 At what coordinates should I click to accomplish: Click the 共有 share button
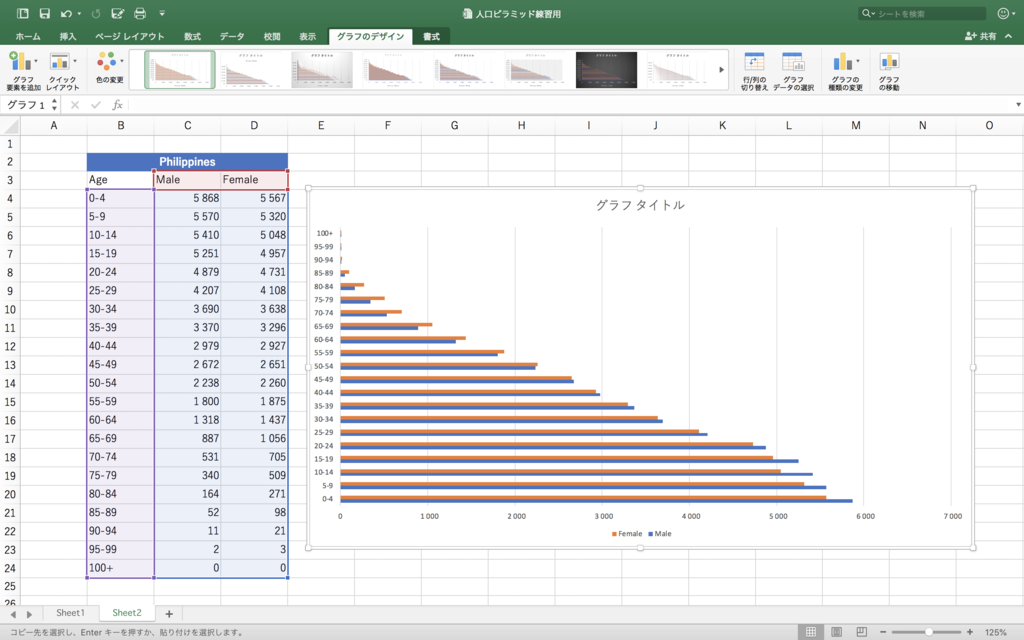[x=981, y=37]
